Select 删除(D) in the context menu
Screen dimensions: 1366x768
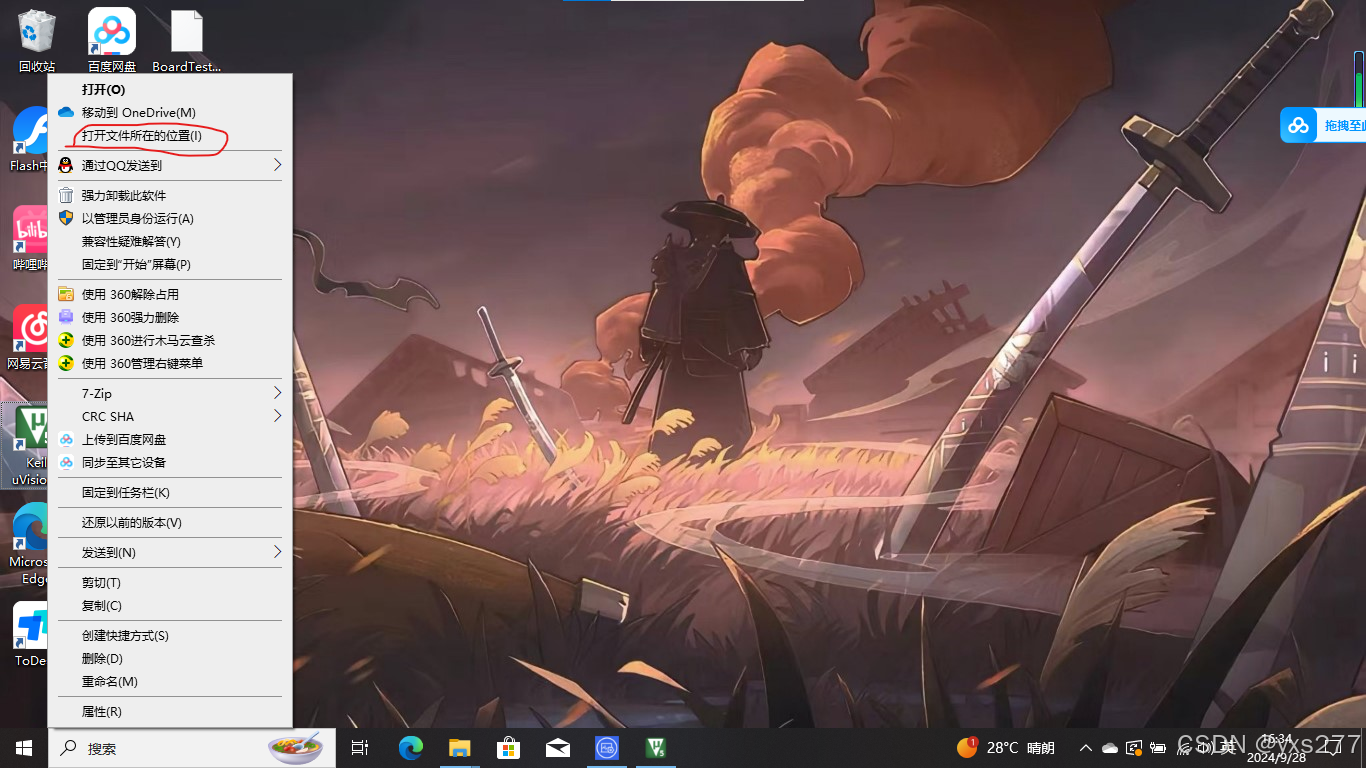coord(170,659)
